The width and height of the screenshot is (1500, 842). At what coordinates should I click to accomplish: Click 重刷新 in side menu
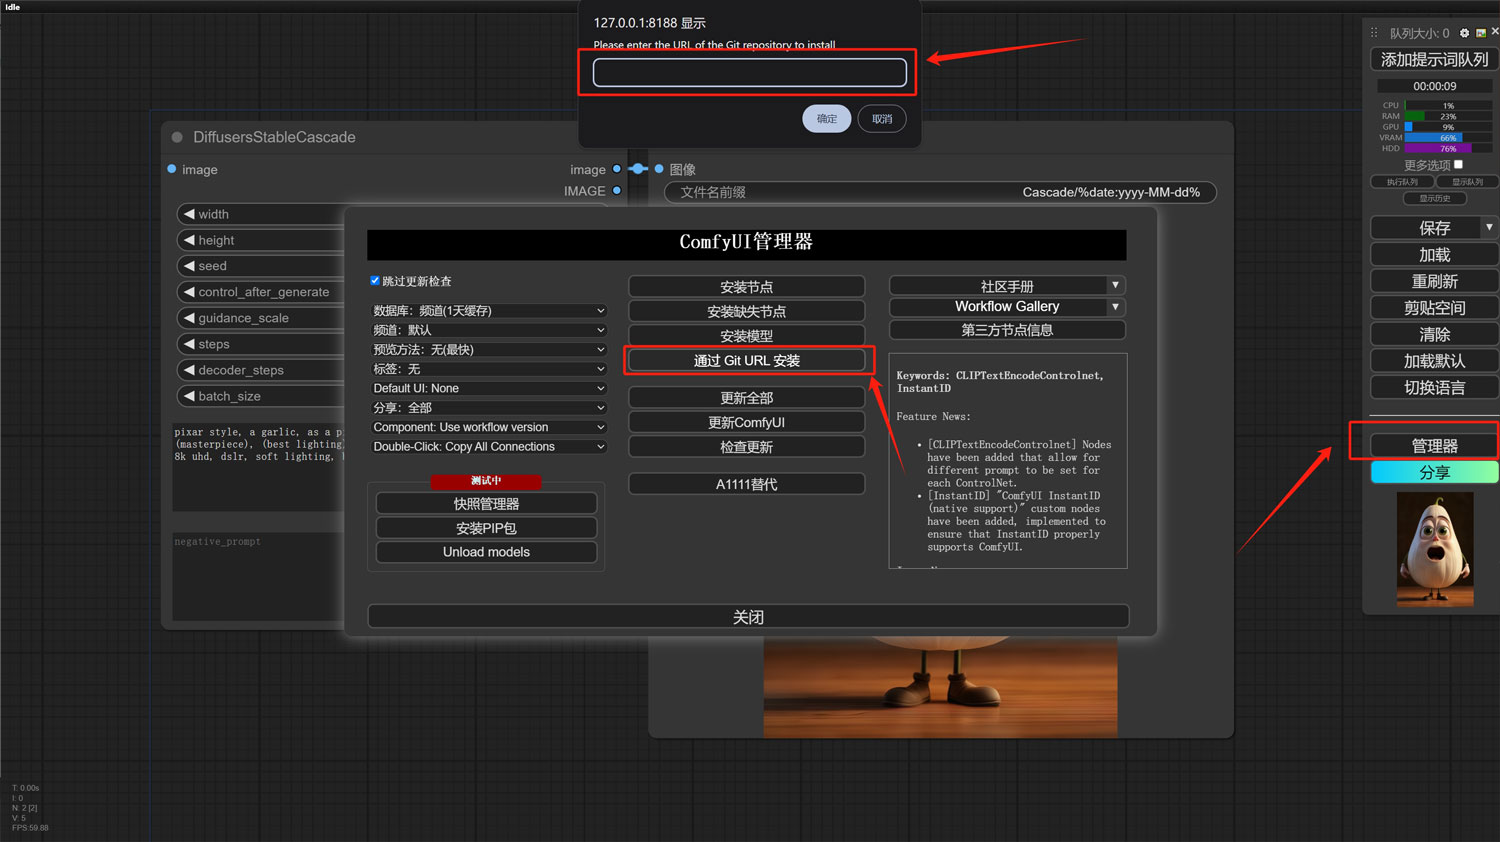click(x=1435, y=281)
